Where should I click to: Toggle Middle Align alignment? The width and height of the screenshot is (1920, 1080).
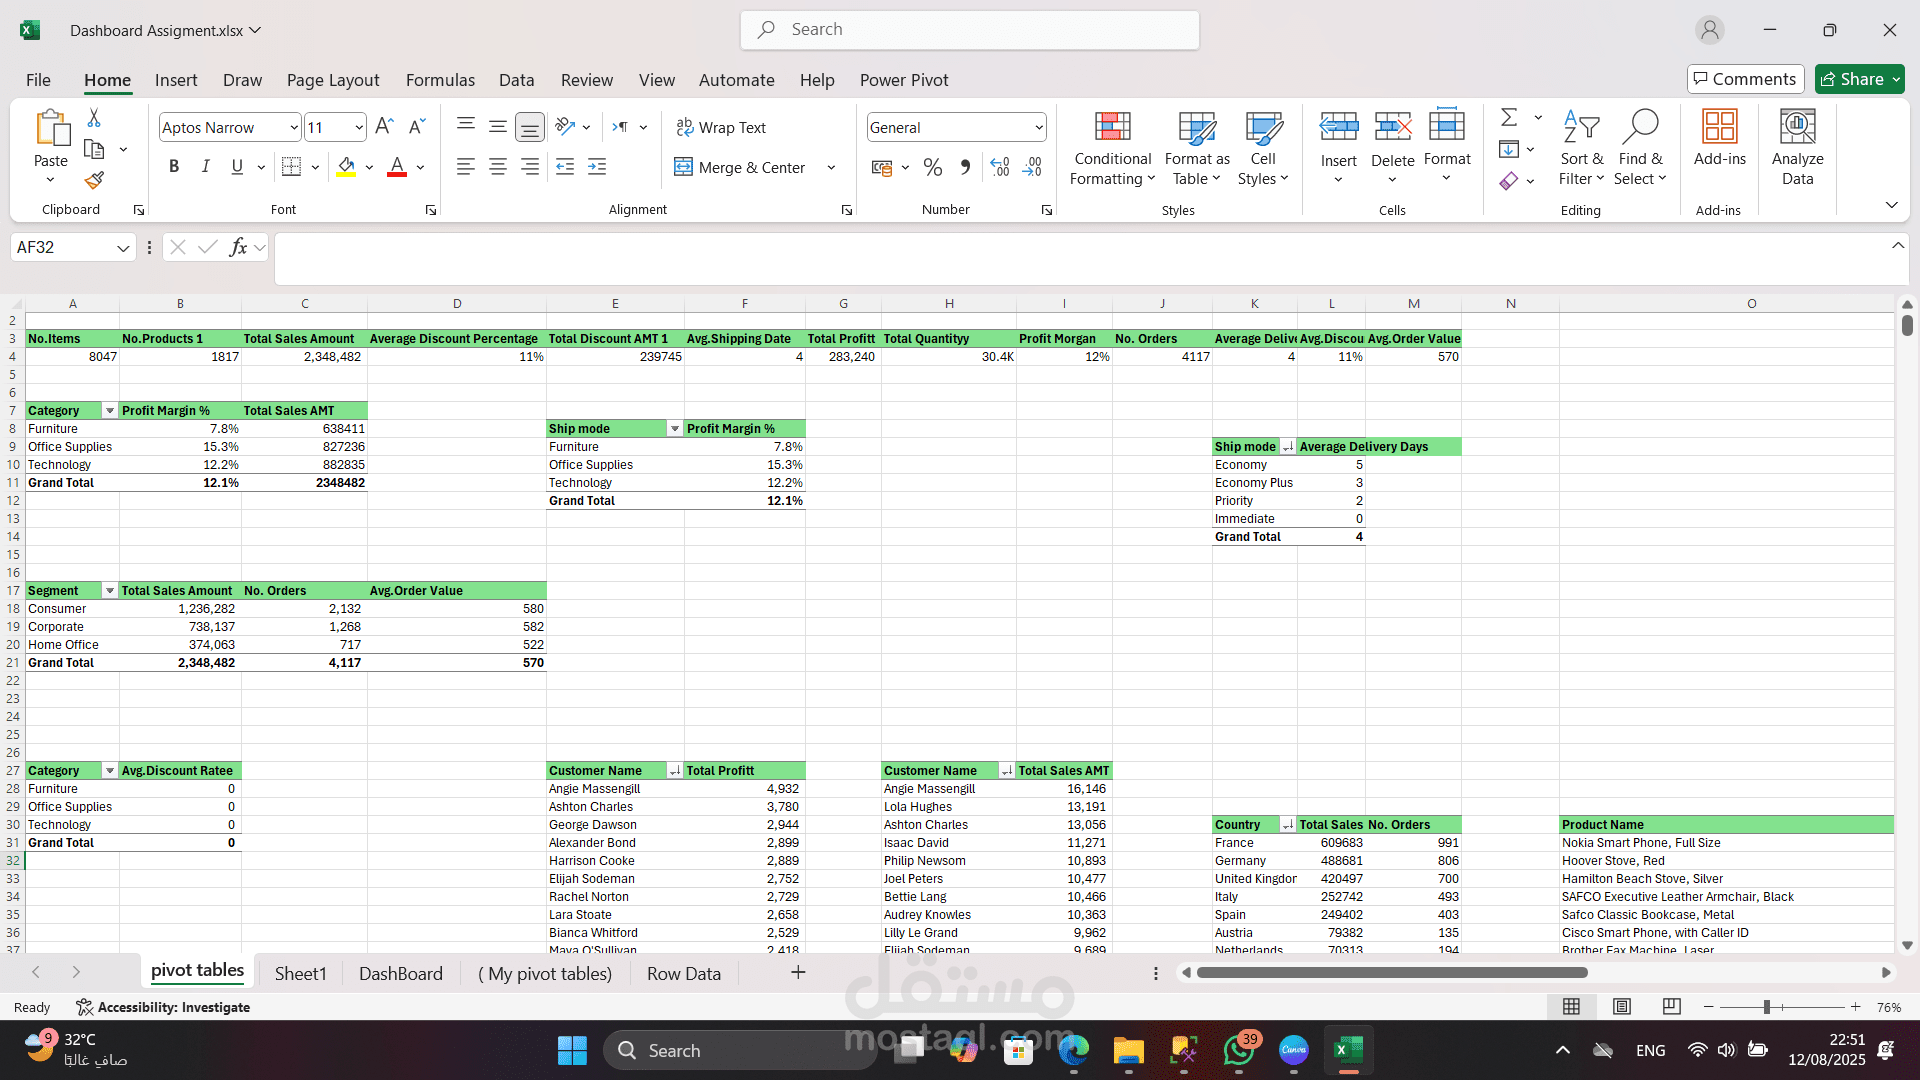click(x=497, y=126)
